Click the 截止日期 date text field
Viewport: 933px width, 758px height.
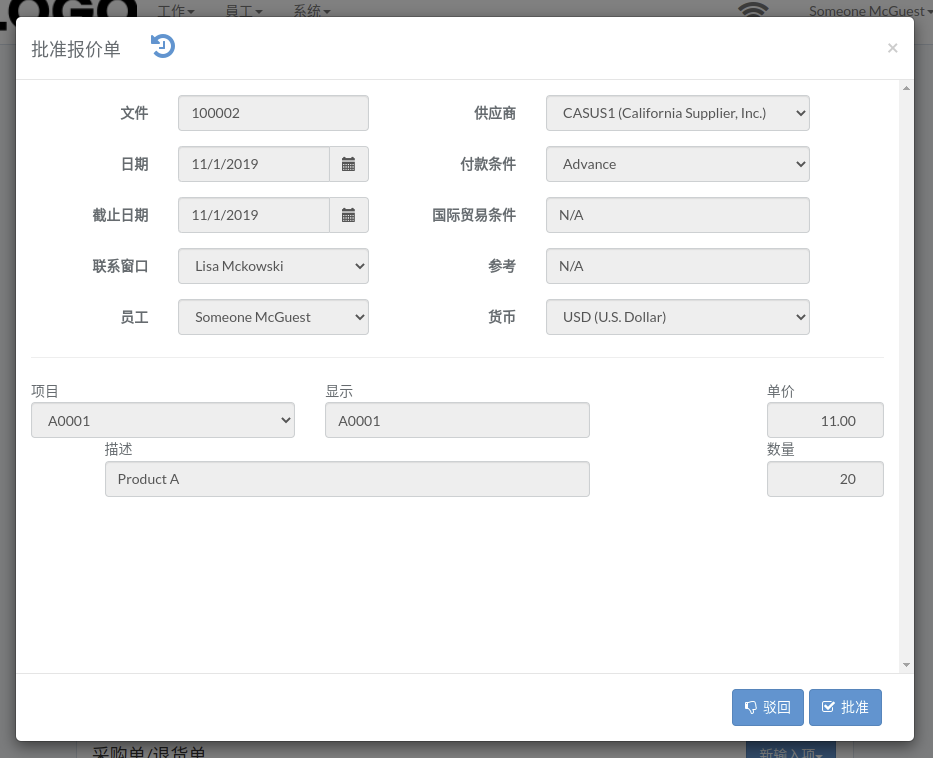click(254, 215)
